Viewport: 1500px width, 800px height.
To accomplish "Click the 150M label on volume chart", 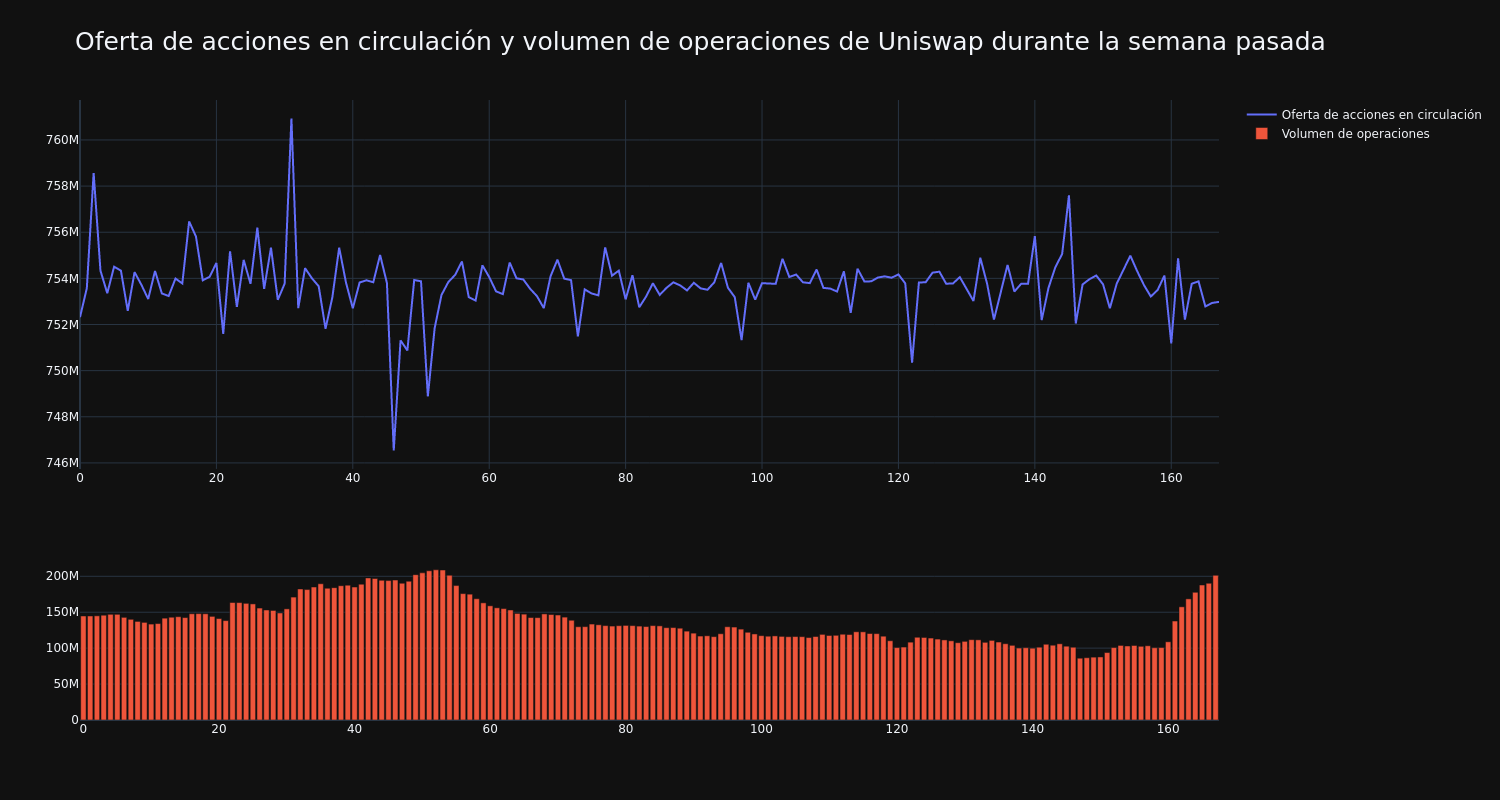I will [62, 612].
